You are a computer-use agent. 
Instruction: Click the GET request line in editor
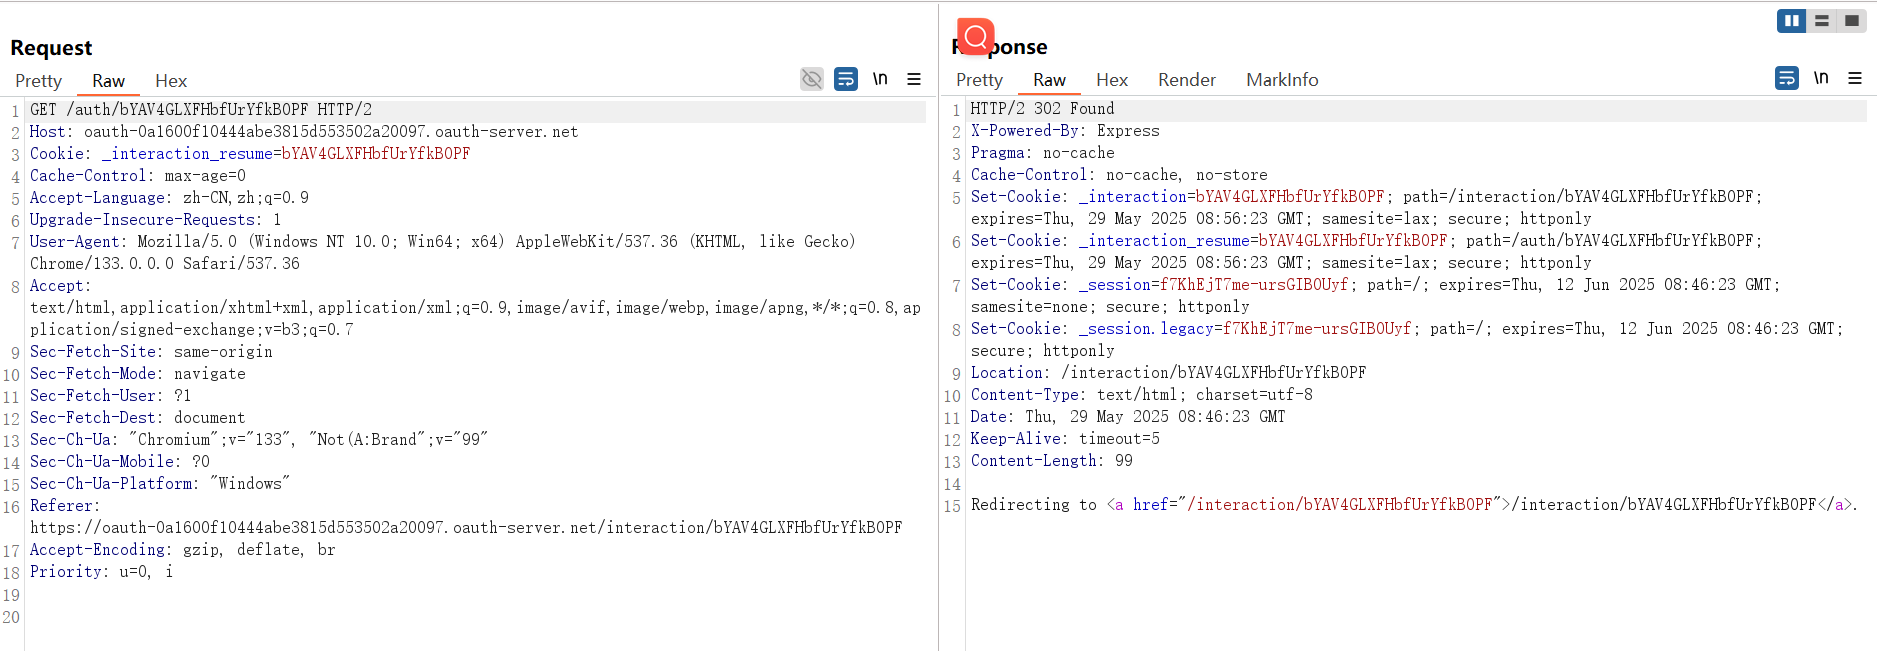[x=200, y=110]
